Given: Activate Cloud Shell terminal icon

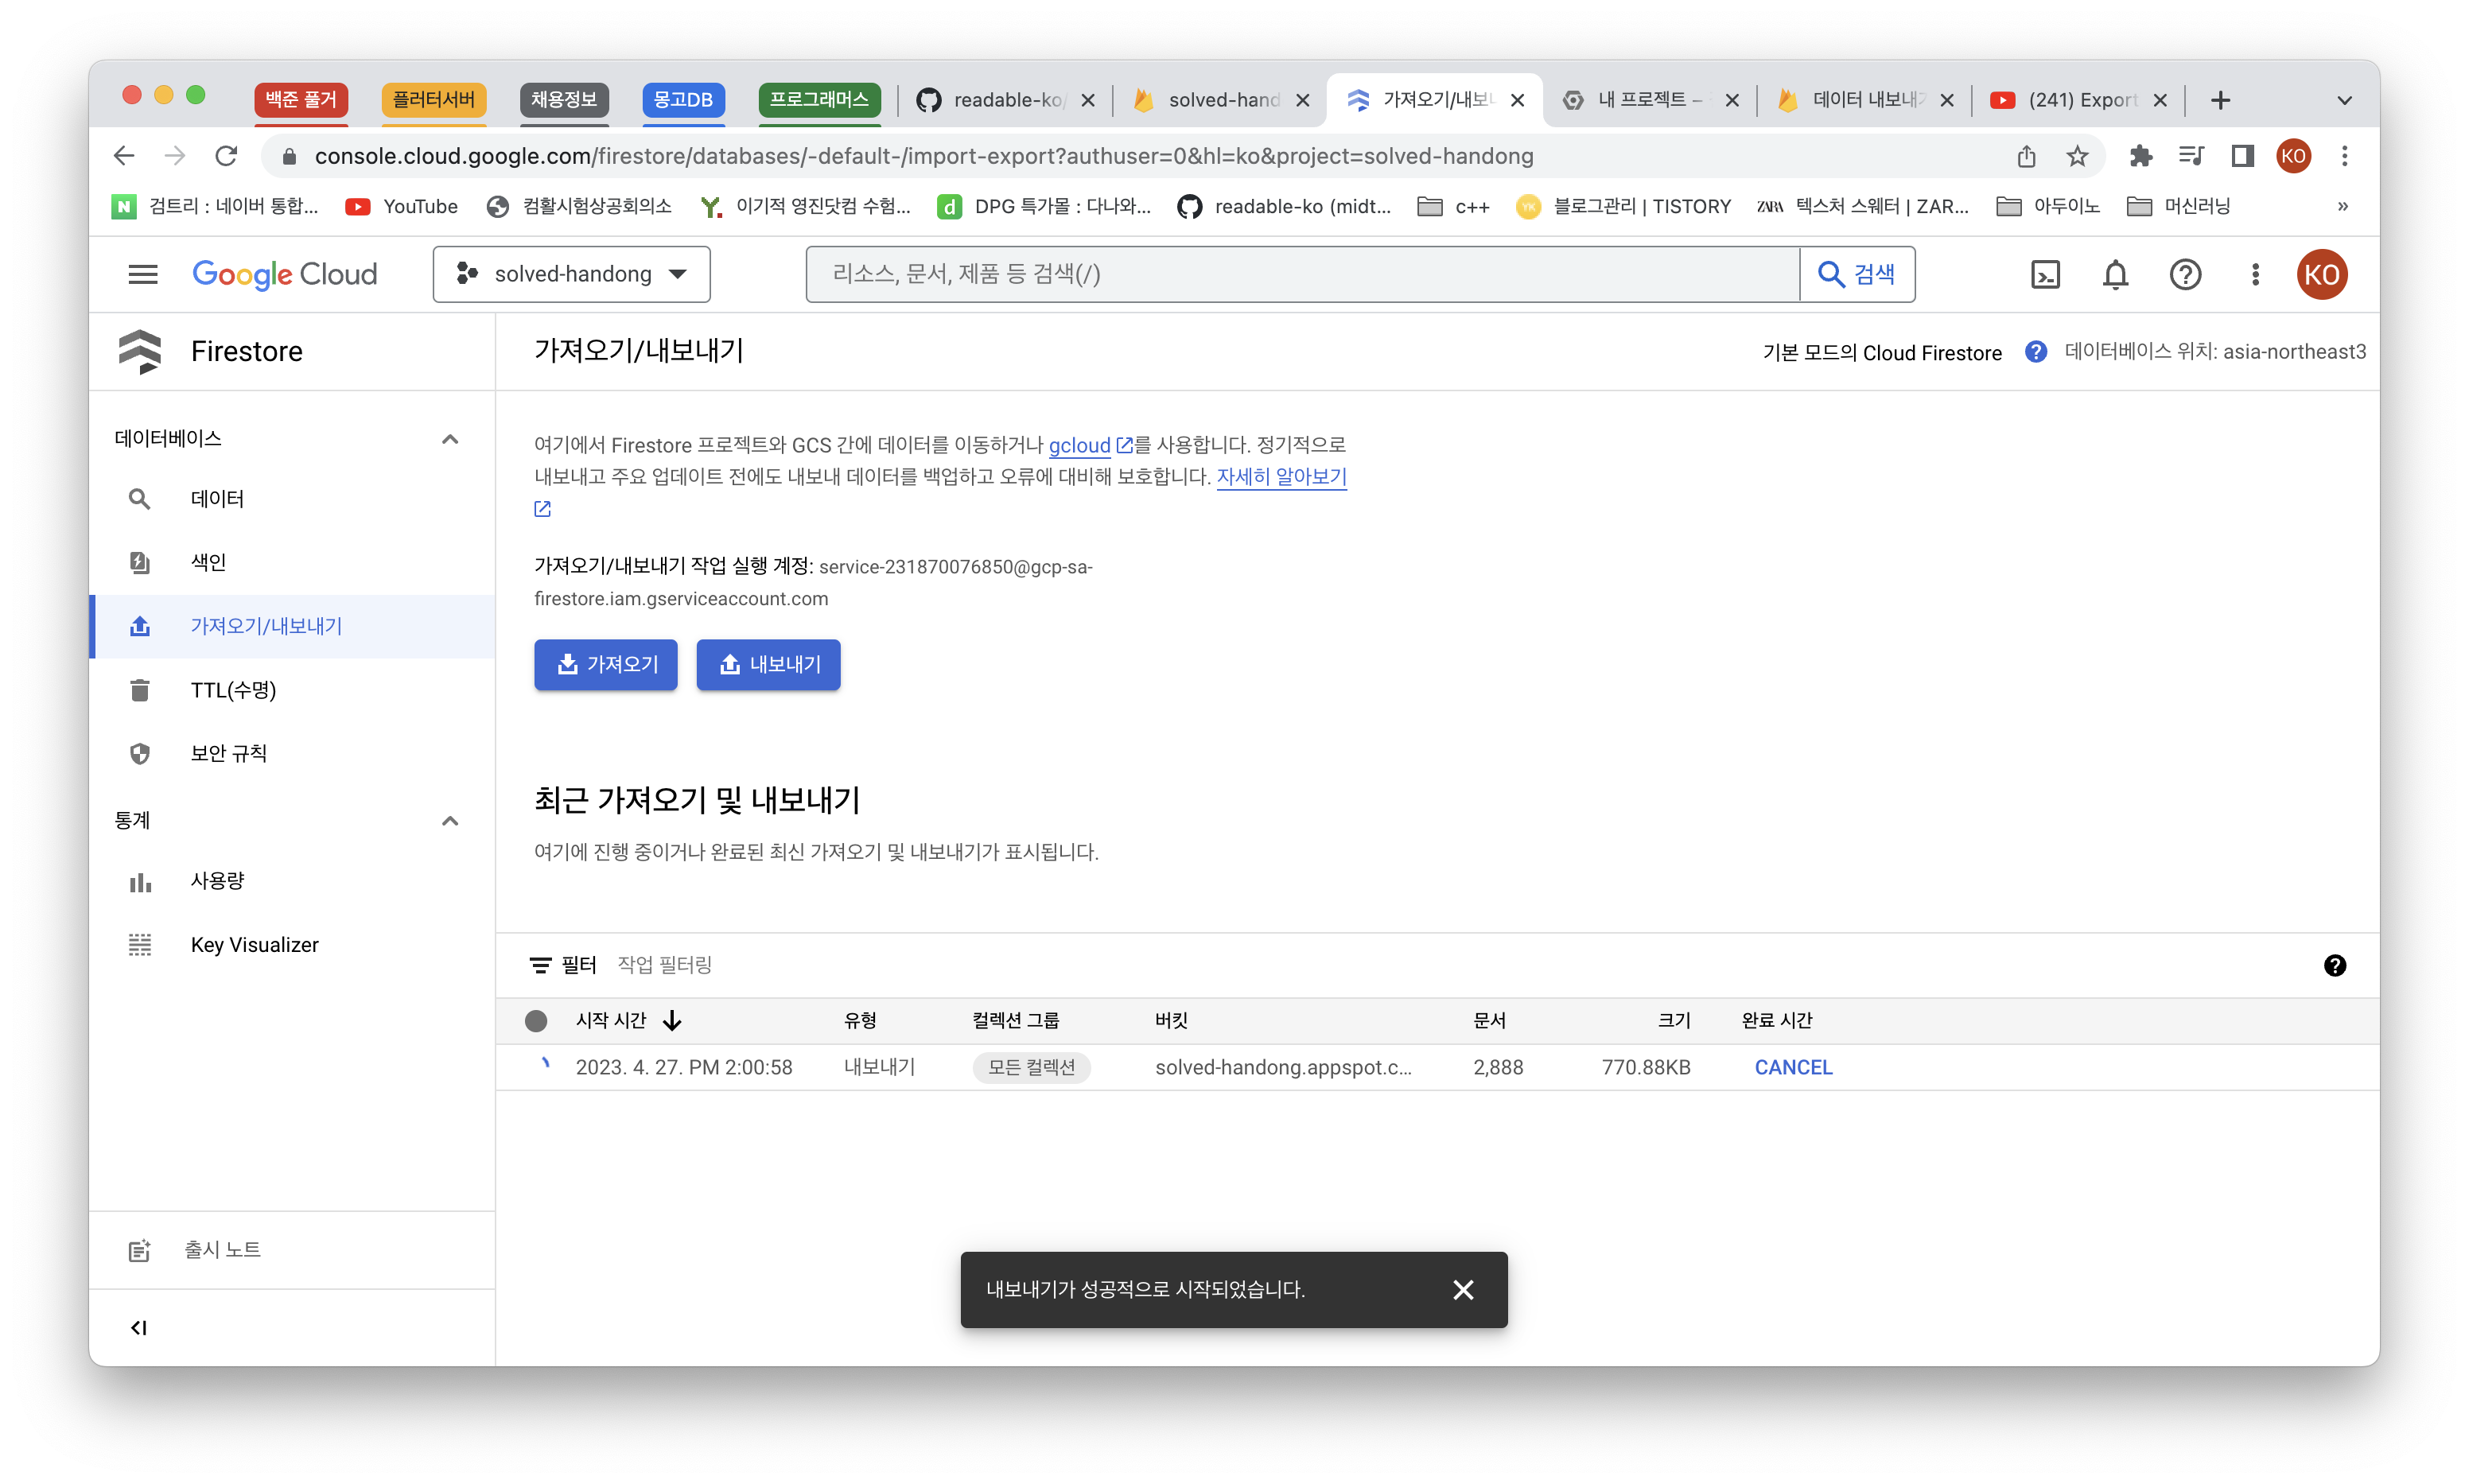Looking at the screenshot, I should [2045, 274].
